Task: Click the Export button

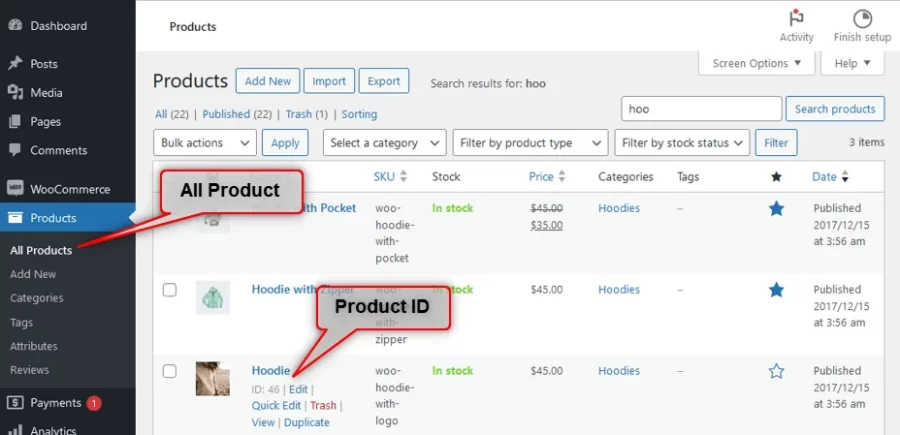Action: point(383,81)
